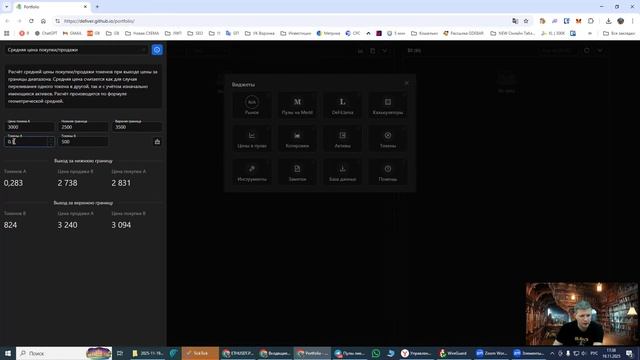Viewport: 640px width, 360px height.
Task: Open the Рынок widget tile
Action: pos(252,105)
